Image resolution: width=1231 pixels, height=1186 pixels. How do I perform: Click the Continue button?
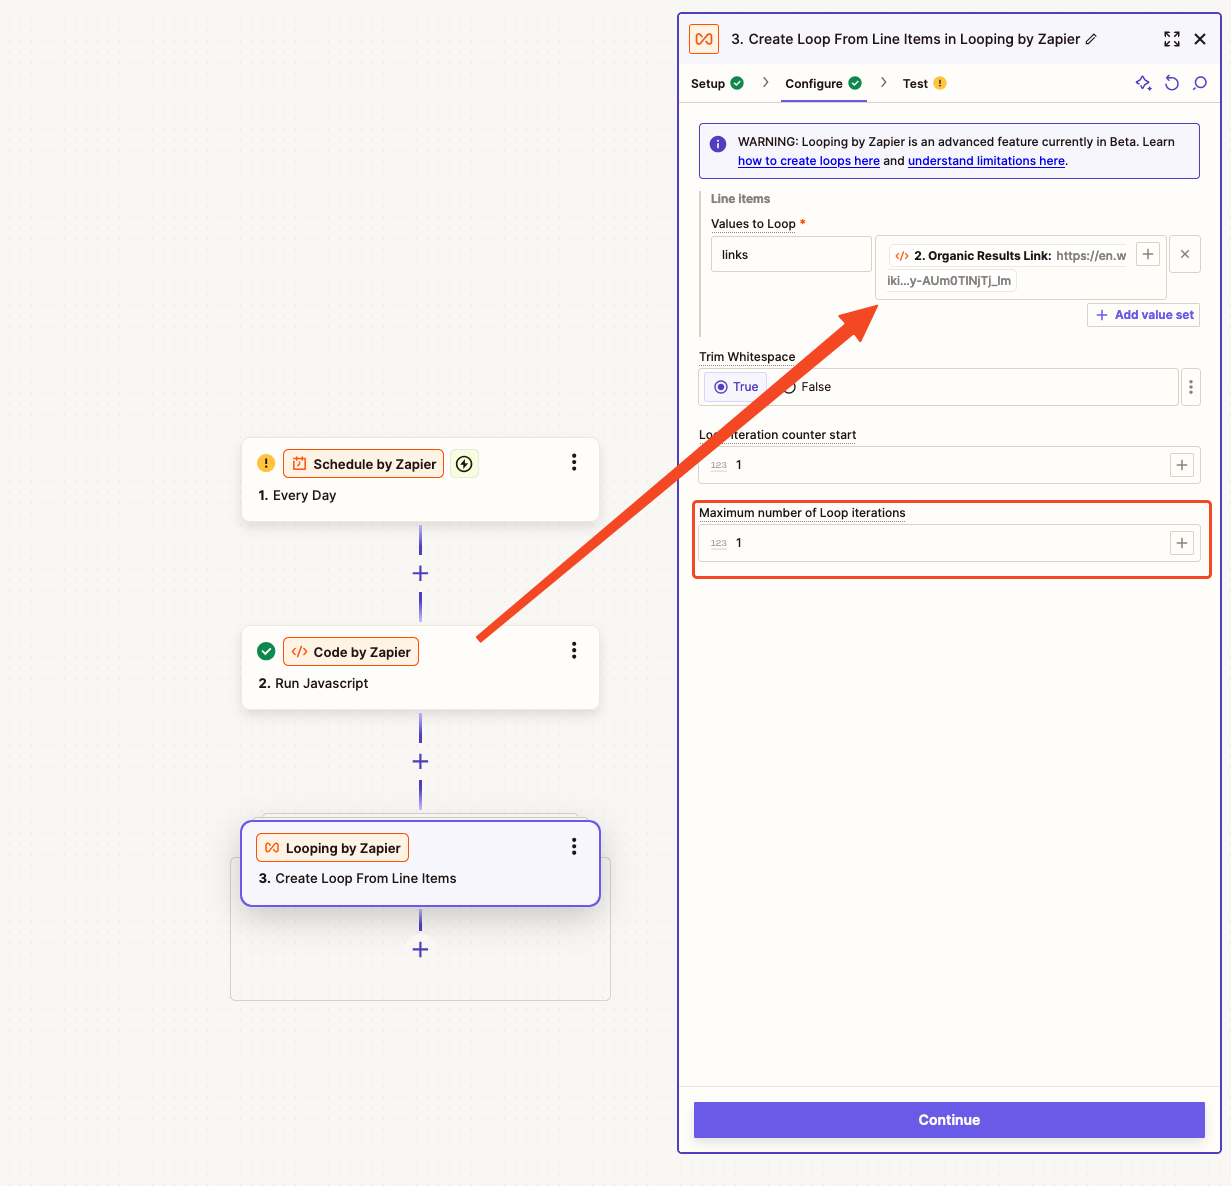pyautogui.click(x=949, y=1120)
